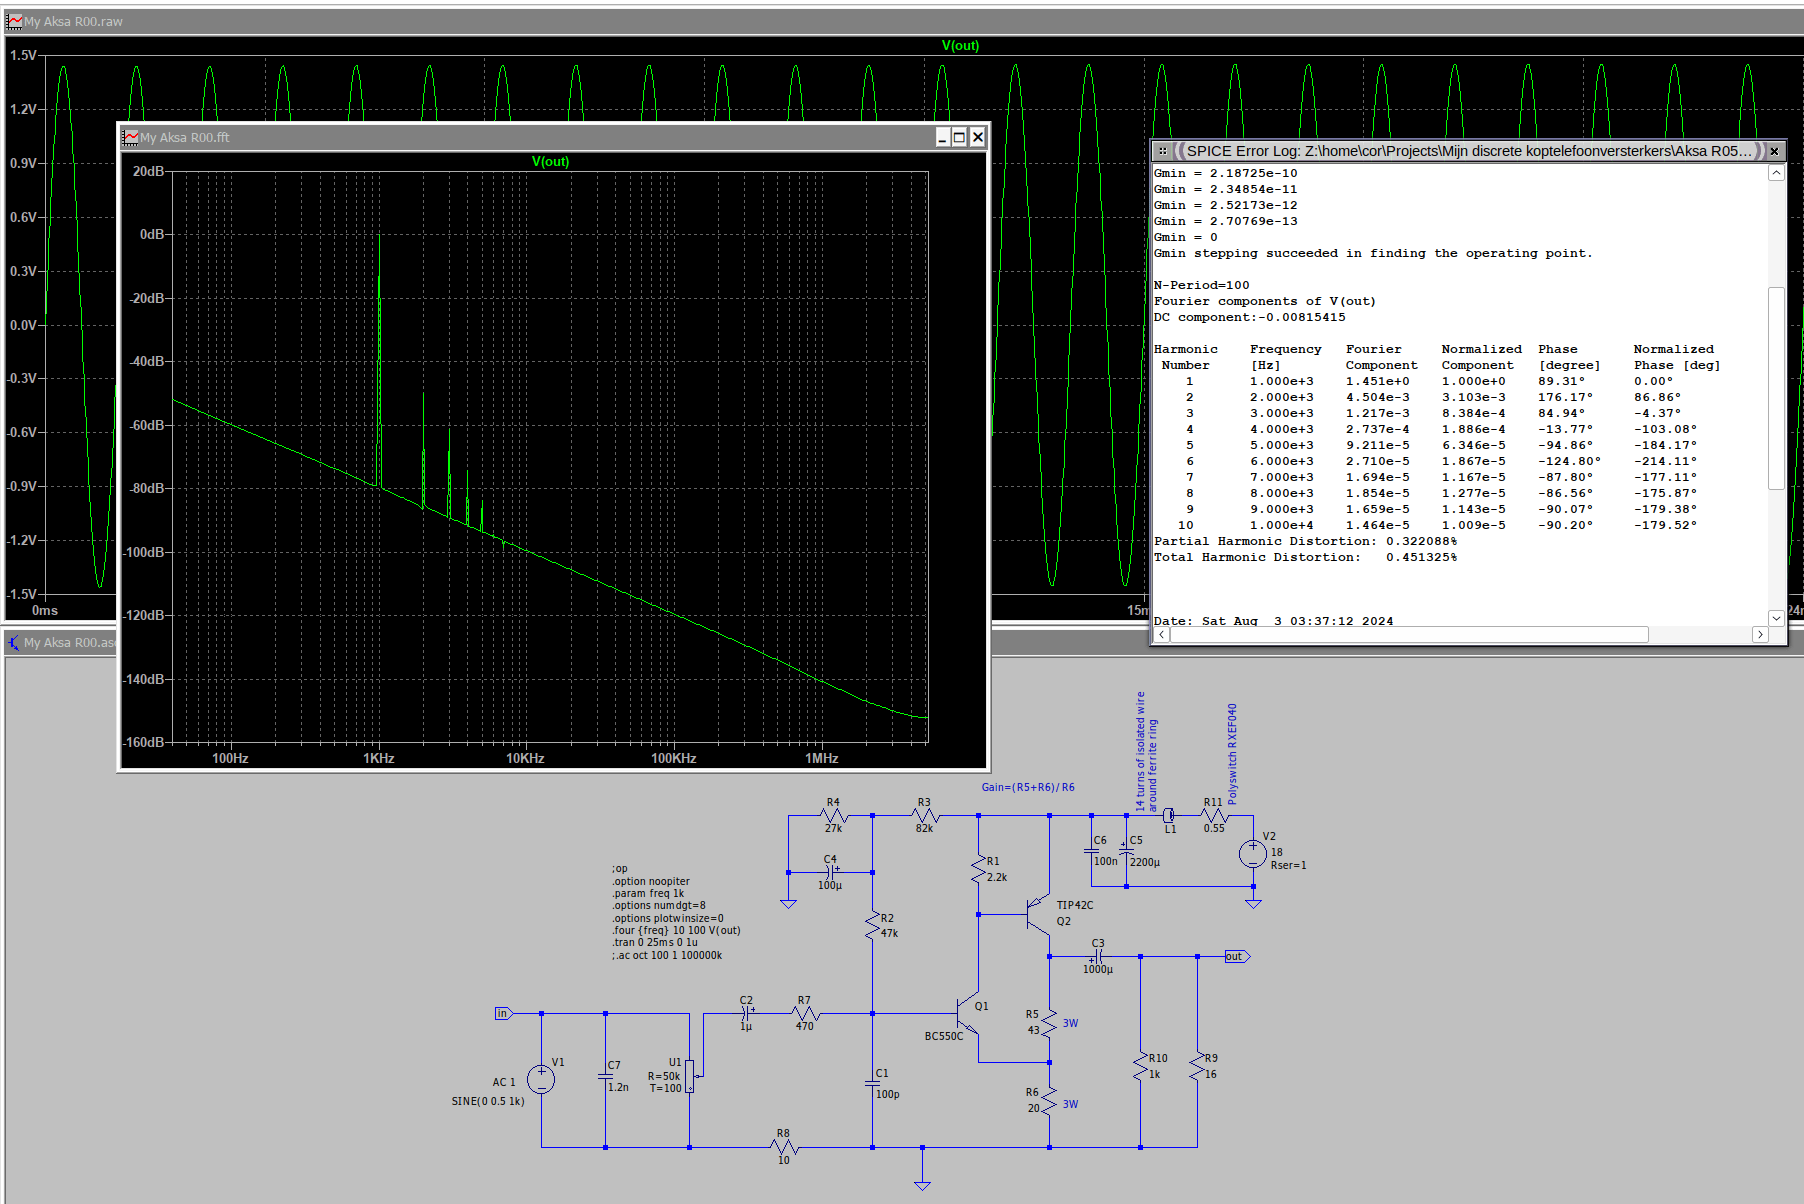Select the Q2 TIP42C transistor symbol
Screen dimensions: 1804x1204
point(1038,914)
